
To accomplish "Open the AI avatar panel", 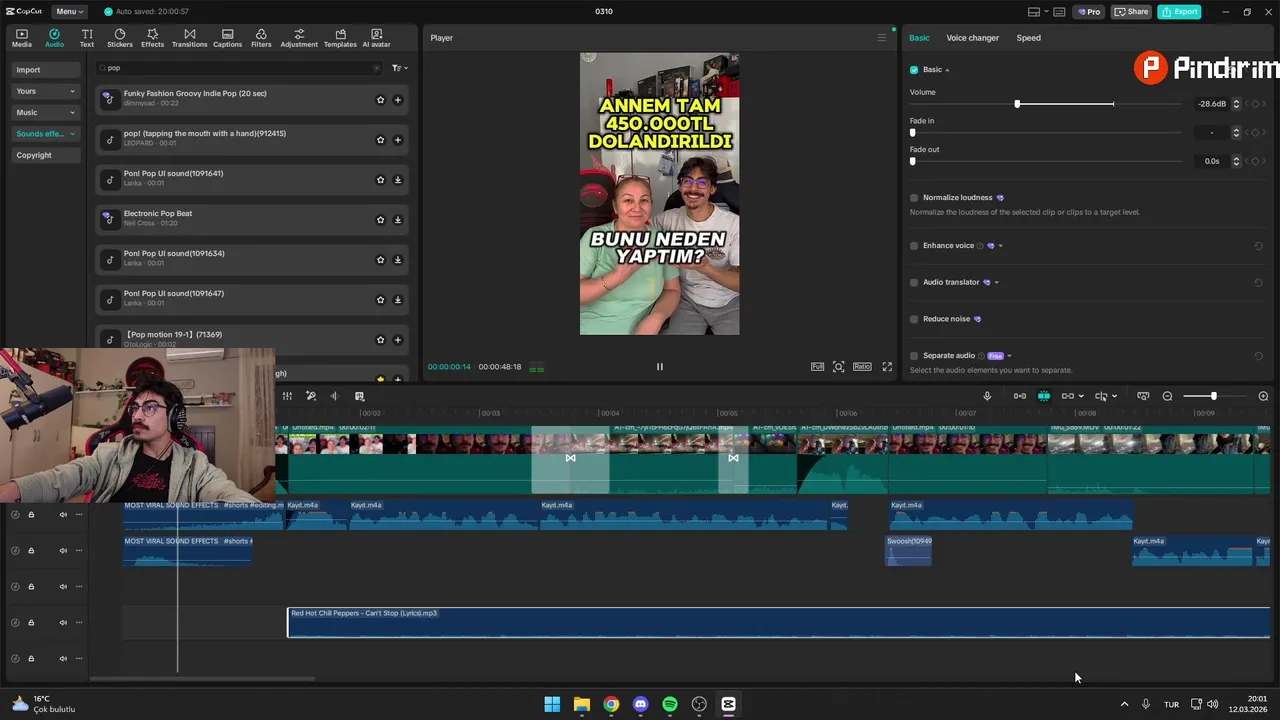I will click(376, 38).
